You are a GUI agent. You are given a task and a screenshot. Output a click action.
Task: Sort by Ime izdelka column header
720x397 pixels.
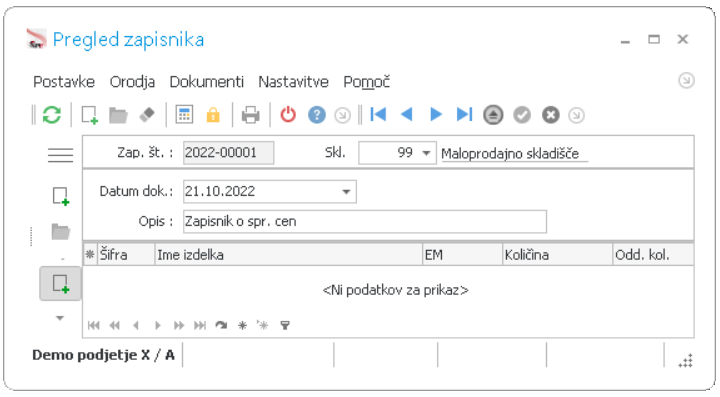point(288,255)
